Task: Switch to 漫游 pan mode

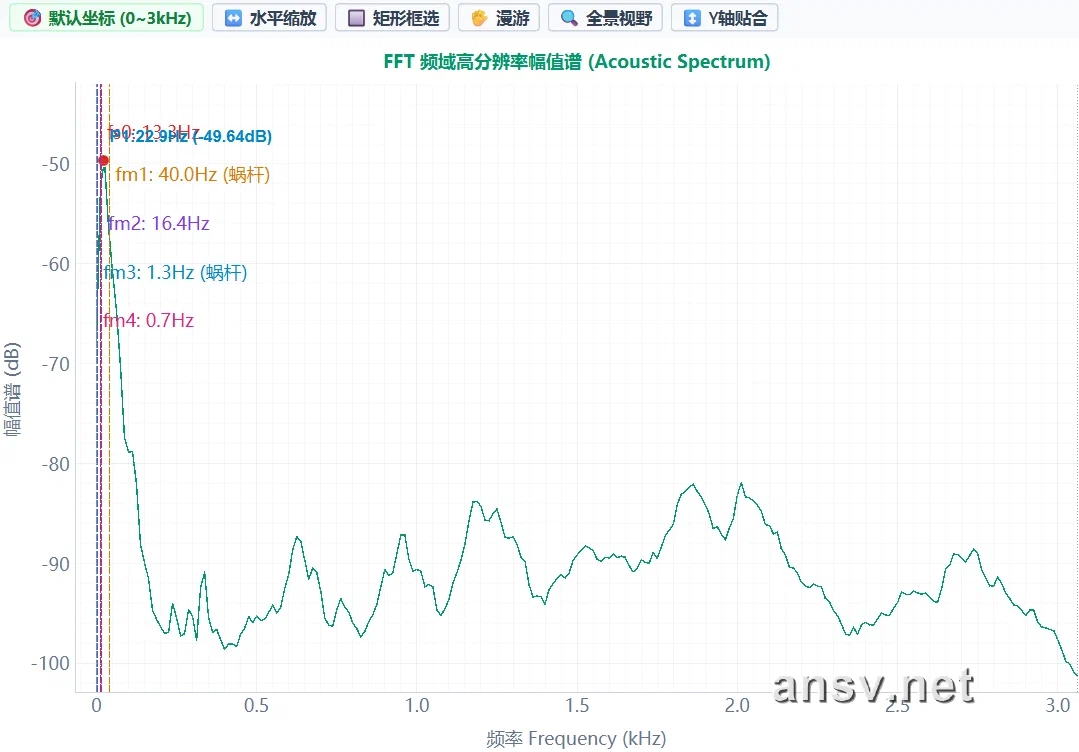Action: point(499,18)
